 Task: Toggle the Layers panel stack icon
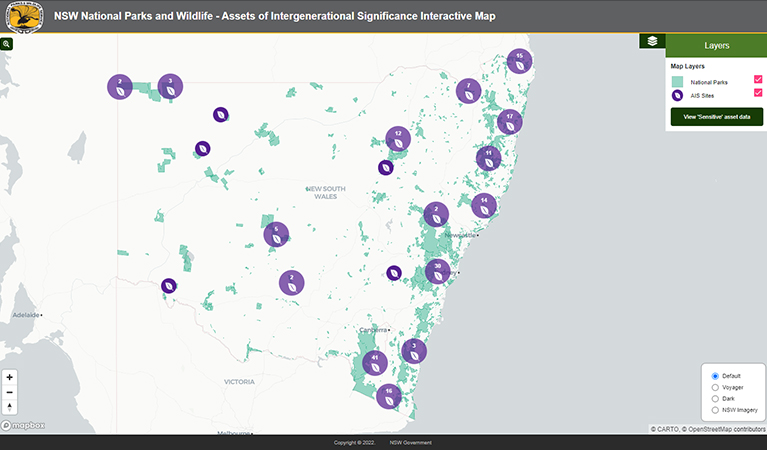pyautogui.click(x=652, y=41)
